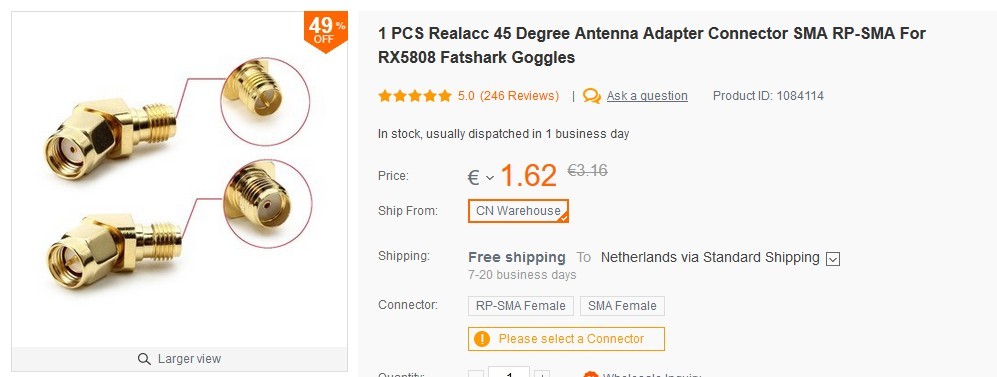
Task: Click the RP-SMA close-up circle in product image
Action: coord(265,100)
